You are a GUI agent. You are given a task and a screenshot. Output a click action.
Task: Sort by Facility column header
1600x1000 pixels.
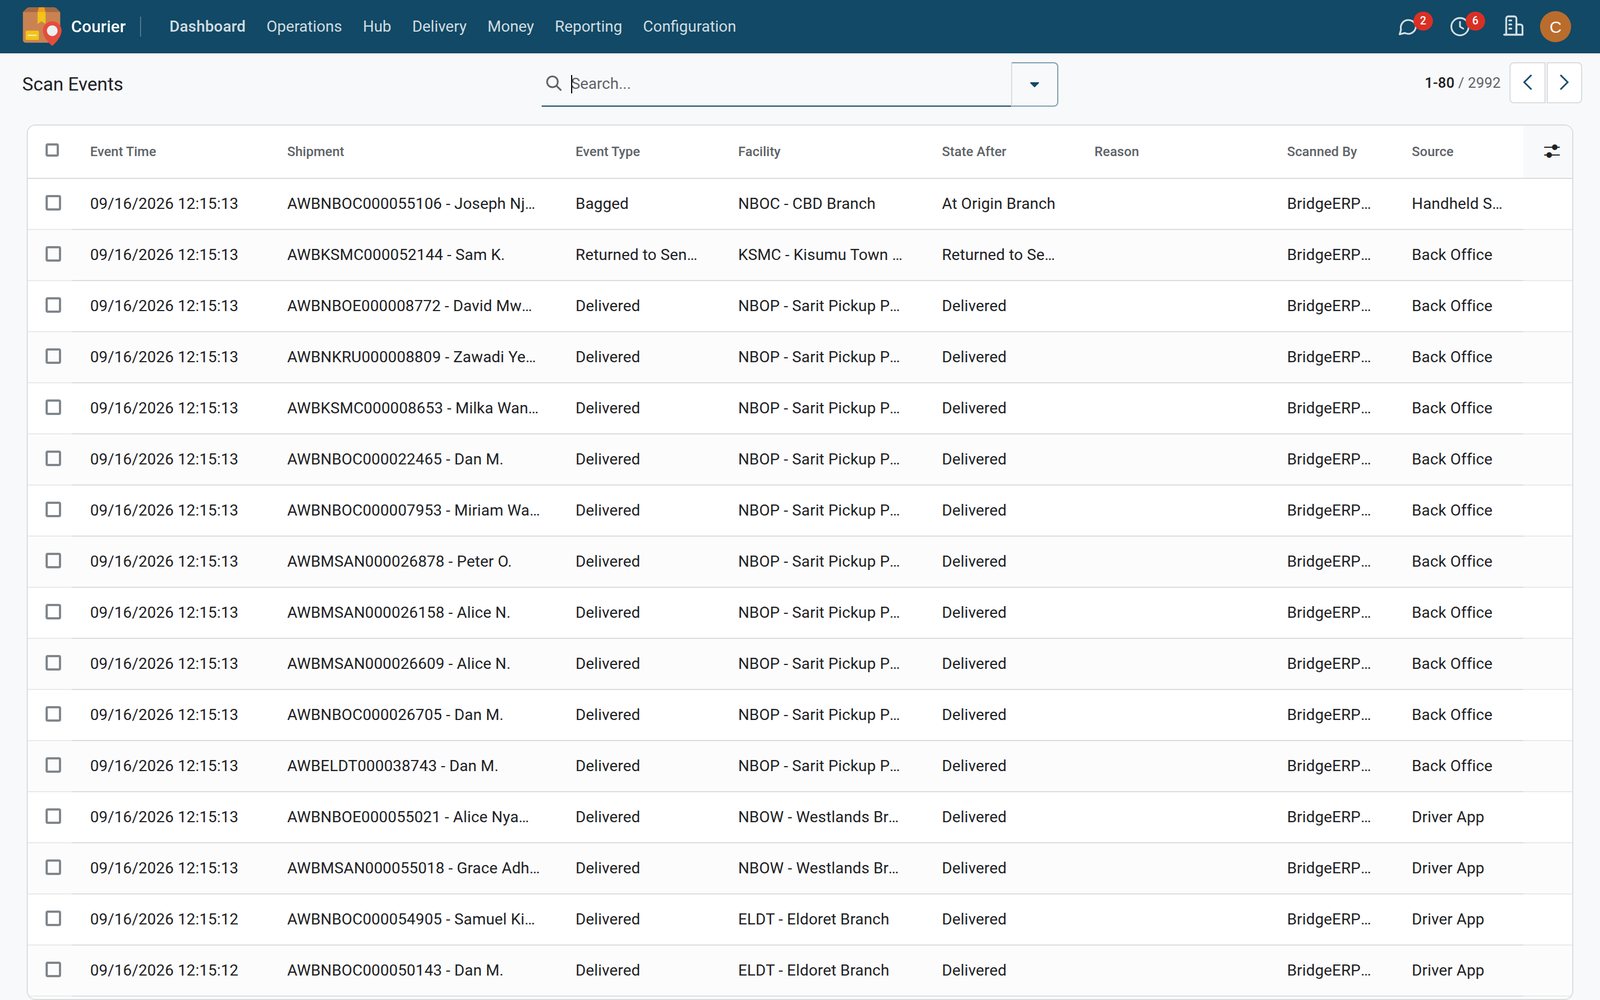pyautogui.click(x=759, y=151)
